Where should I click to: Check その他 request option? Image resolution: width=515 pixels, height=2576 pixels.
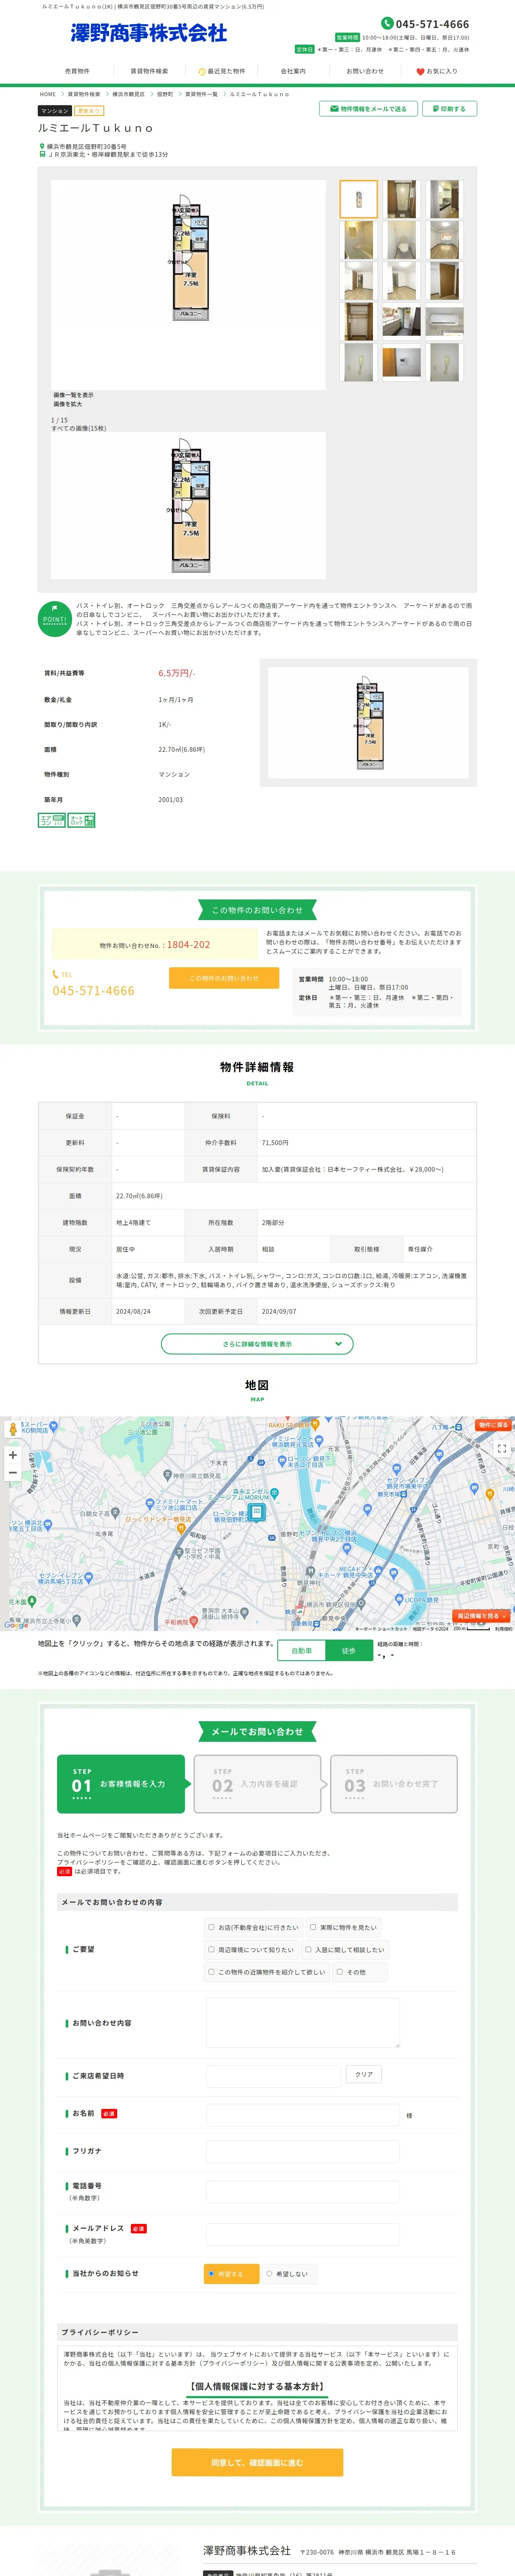(x=340, y=1971)
